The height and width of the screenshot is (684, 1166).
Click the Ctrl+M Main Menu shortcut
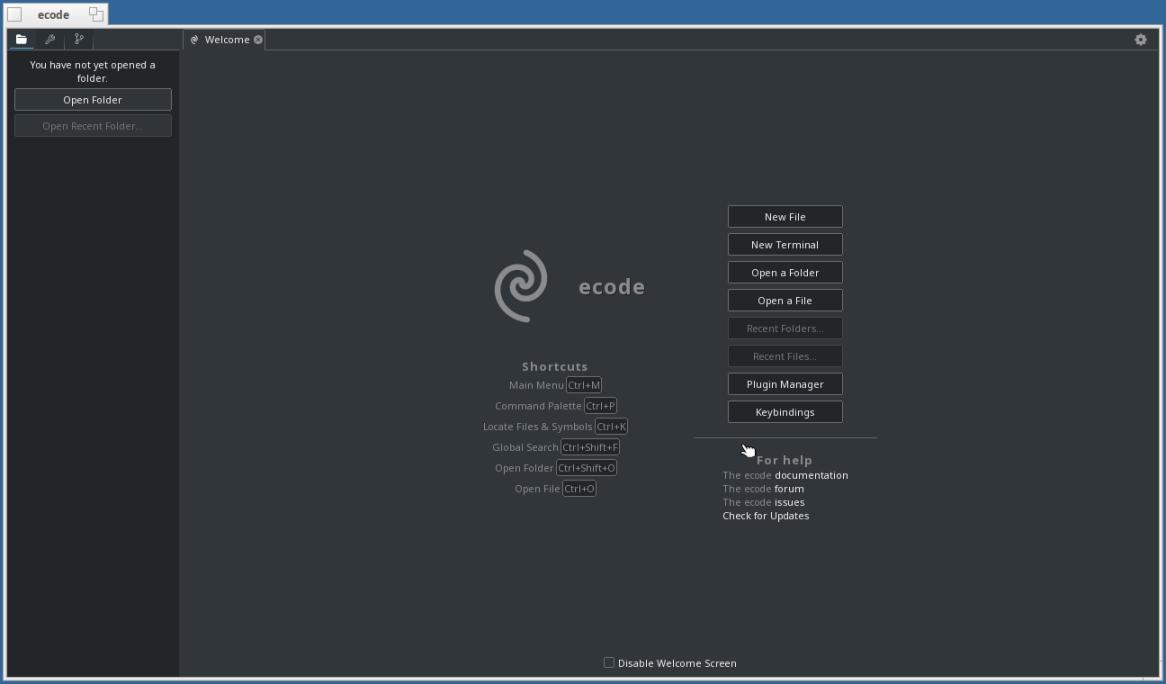[x=584, y=385]
